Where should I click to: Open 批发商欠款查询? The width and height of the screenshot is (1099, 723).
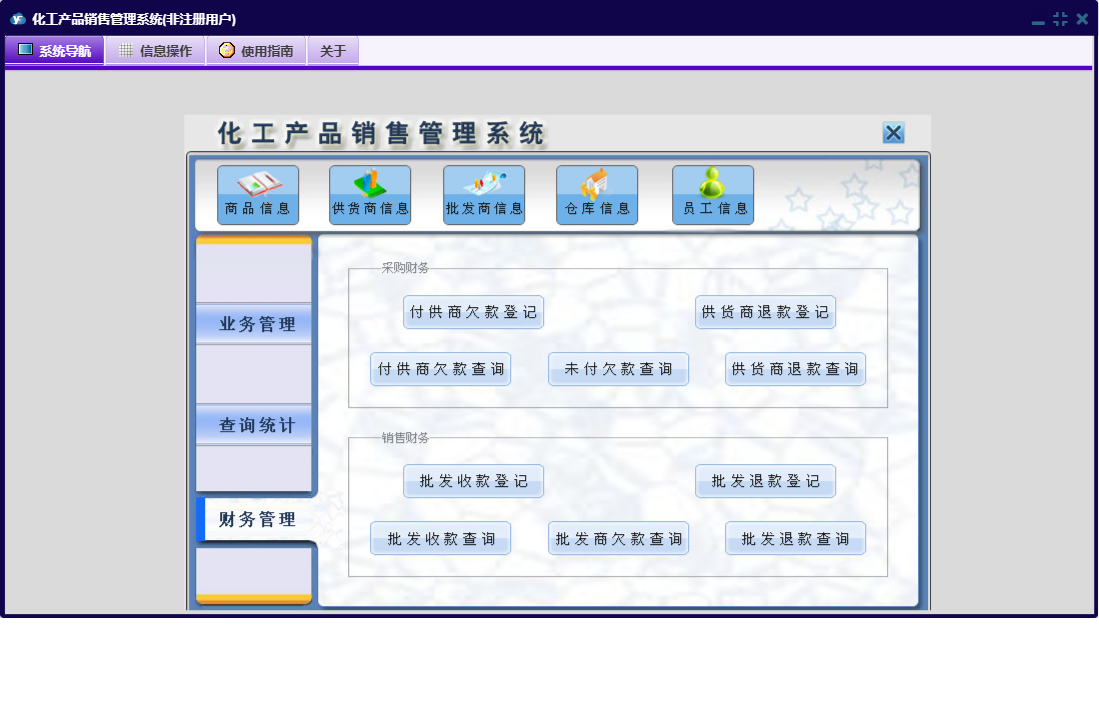pyautogui.click(x=618, y=539)
